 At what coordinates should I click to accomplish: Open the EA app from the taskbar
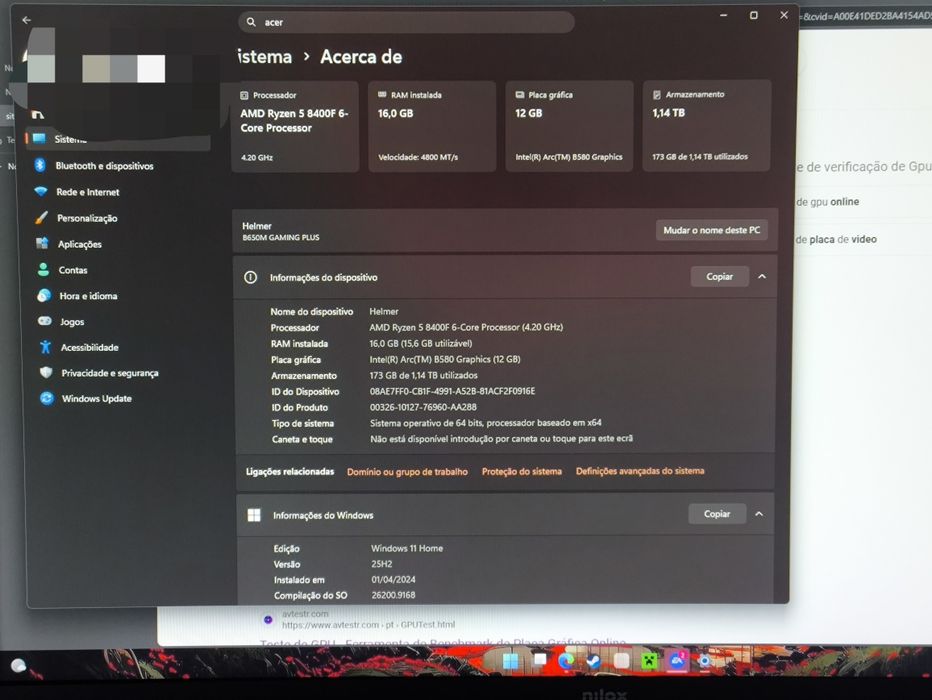[677, 661]
